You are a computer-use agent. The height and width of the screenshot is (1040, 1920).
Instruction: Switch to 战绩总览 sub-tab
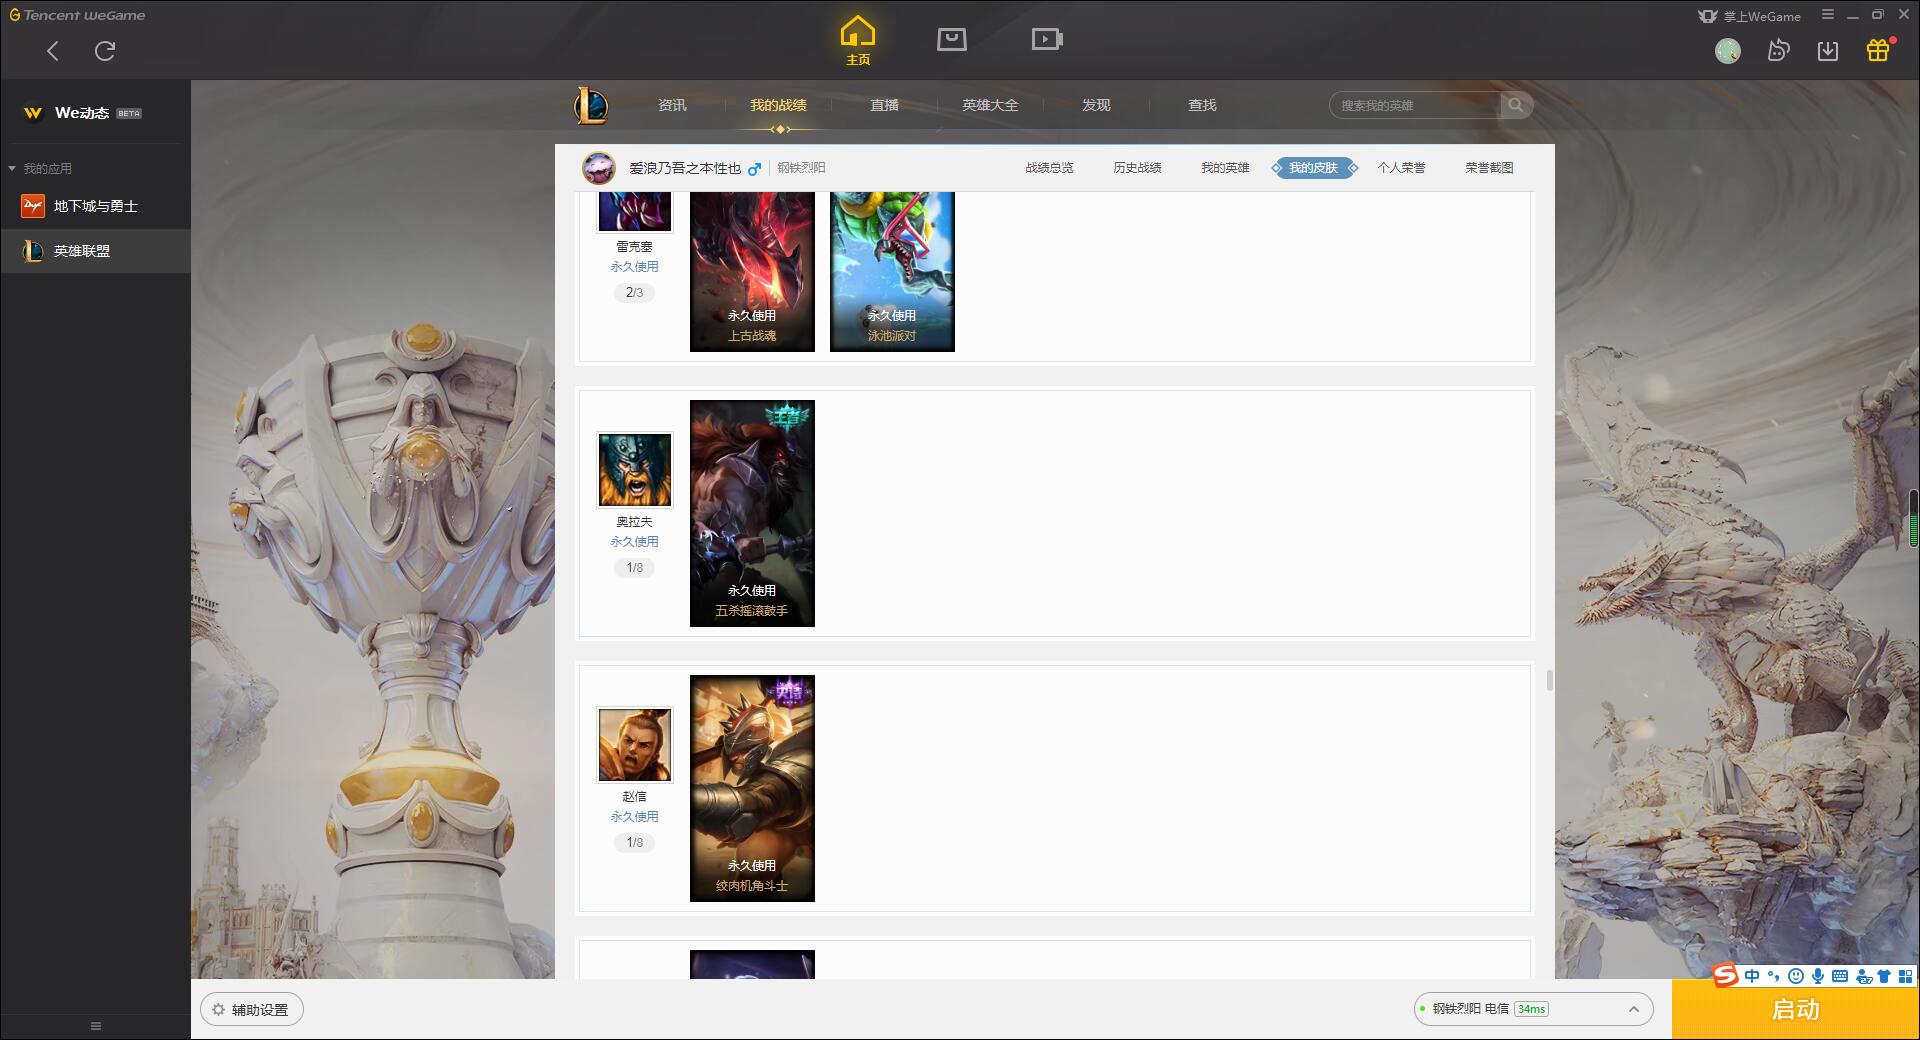[1049, 168]
